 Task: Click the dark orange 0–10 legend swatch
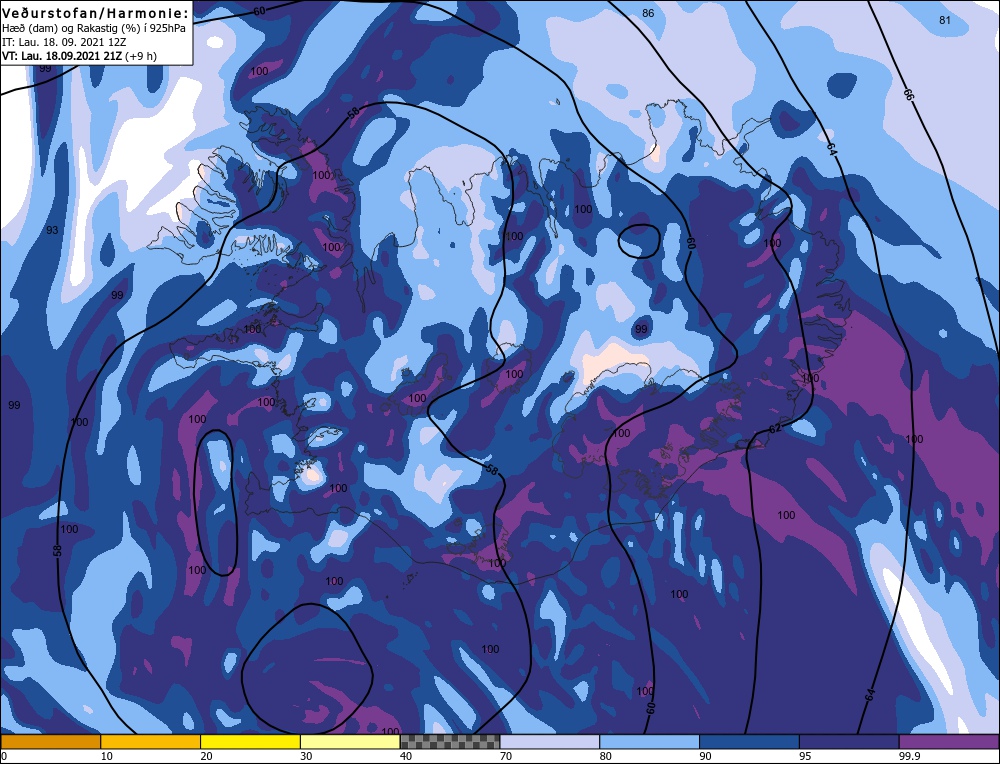click(x=50, y=741)
